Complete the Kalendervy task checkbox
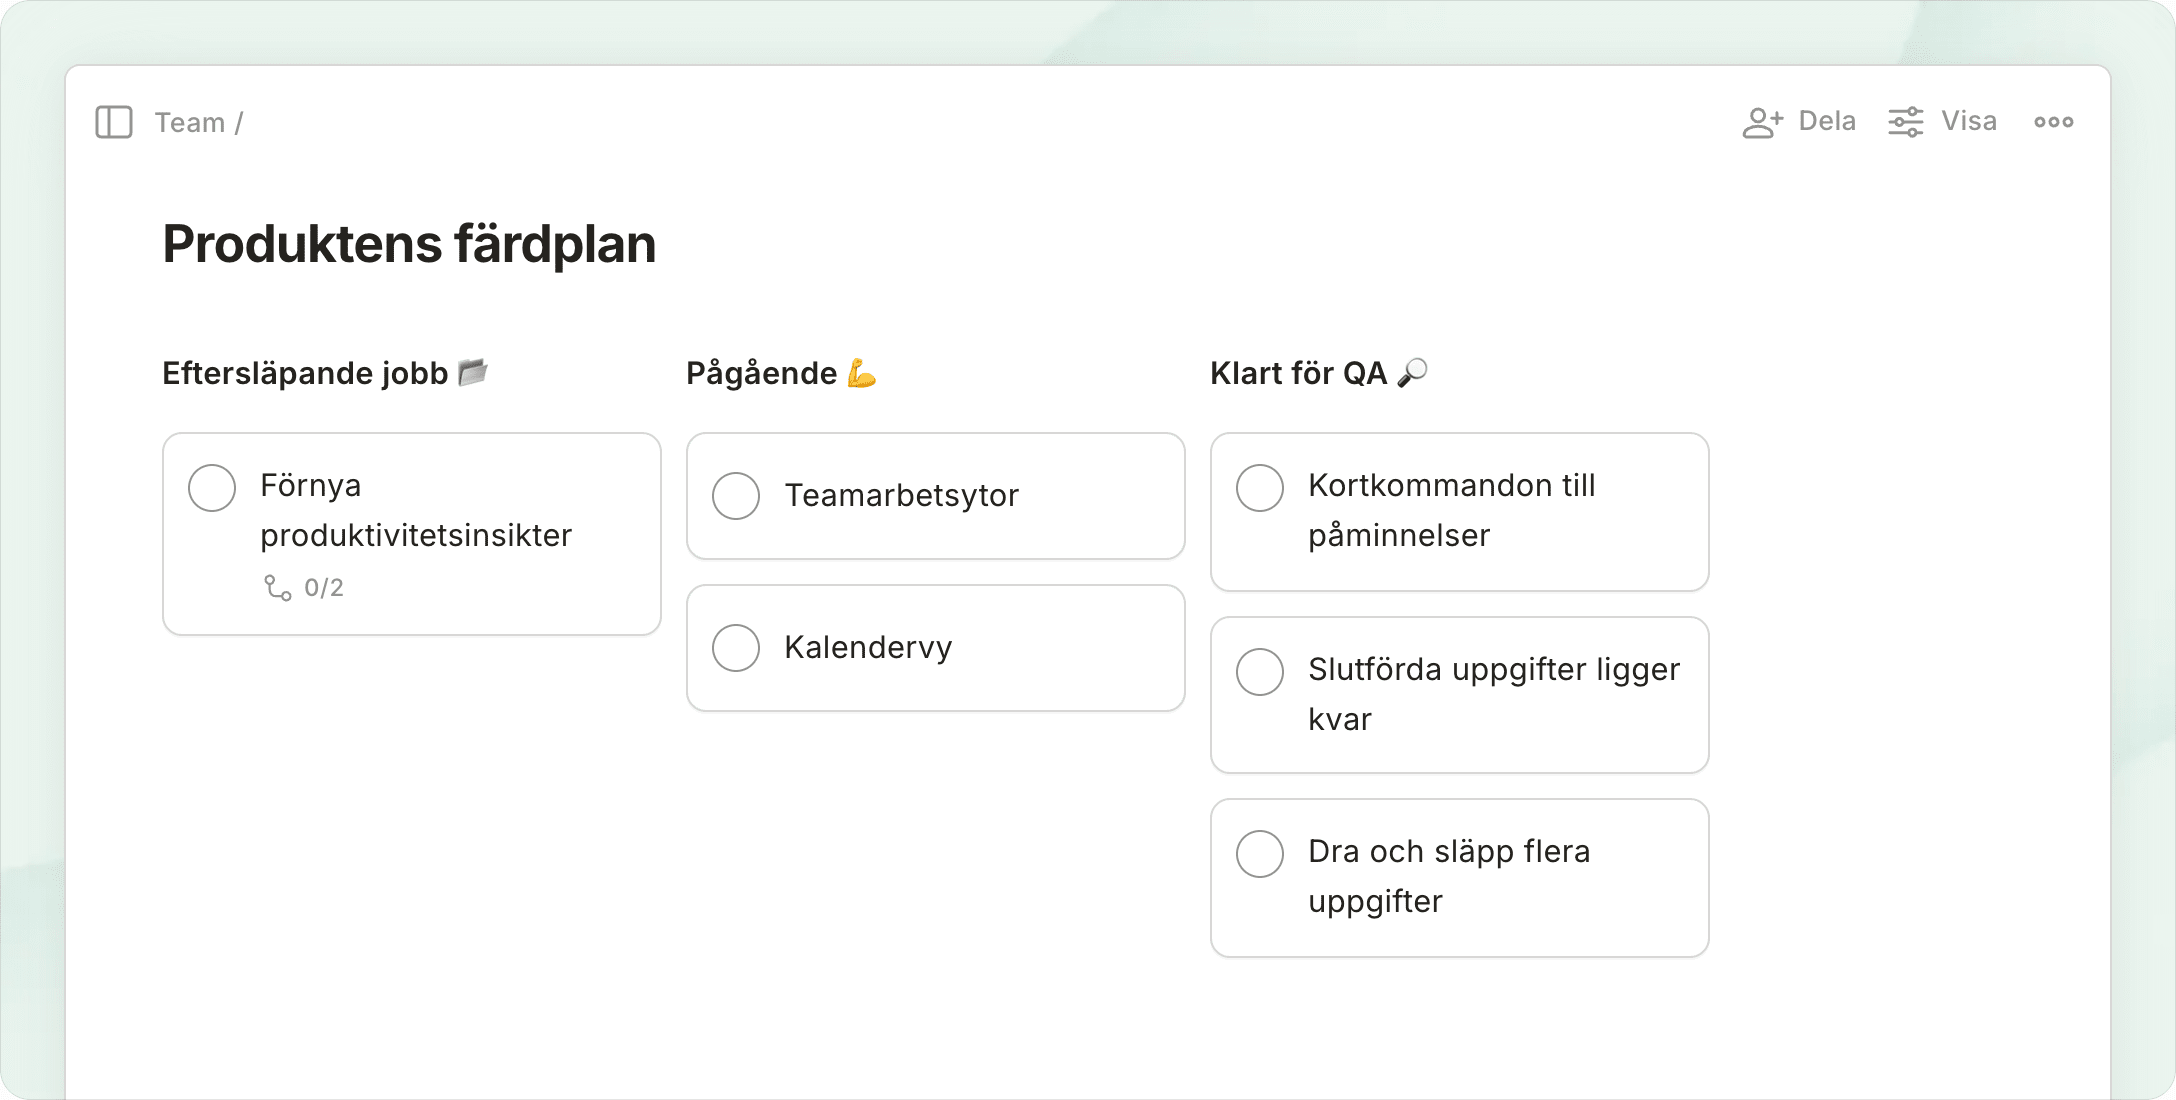Viewport: 2176px width, 1100px height. pos(736,648)
